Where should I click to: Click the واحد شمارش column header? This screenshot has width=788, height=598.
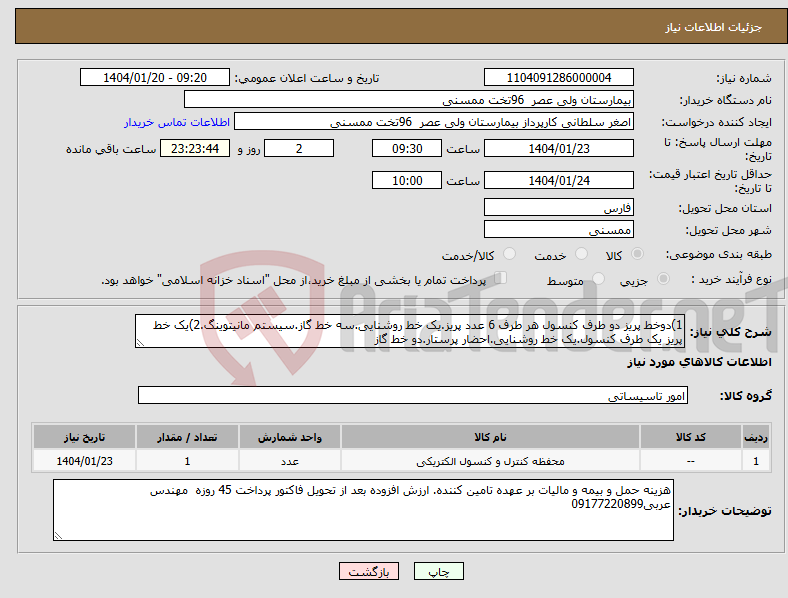point(290,437)
